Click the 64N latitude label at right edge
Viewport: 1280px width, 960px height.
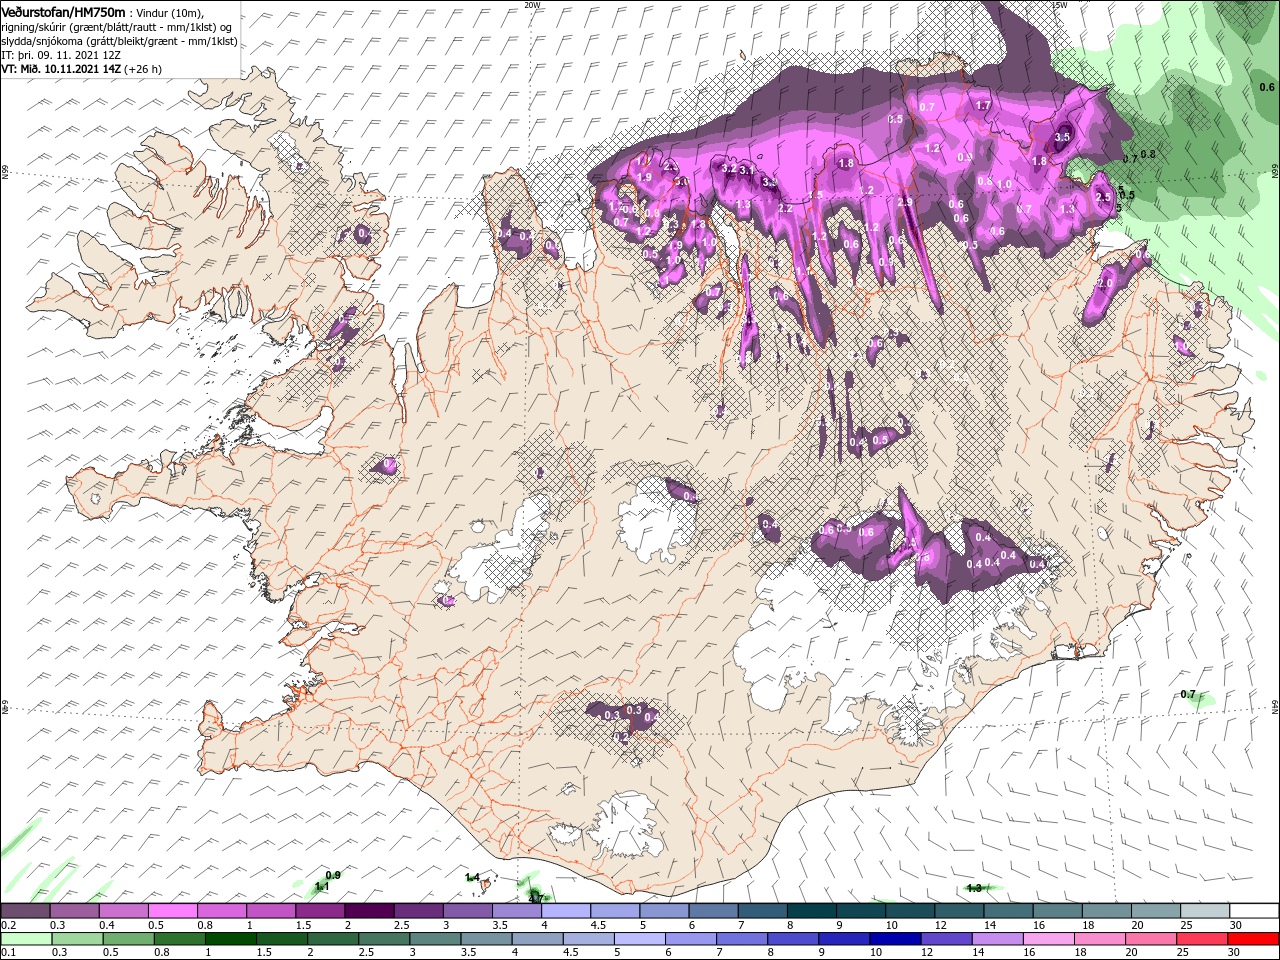coord(1275,706)
